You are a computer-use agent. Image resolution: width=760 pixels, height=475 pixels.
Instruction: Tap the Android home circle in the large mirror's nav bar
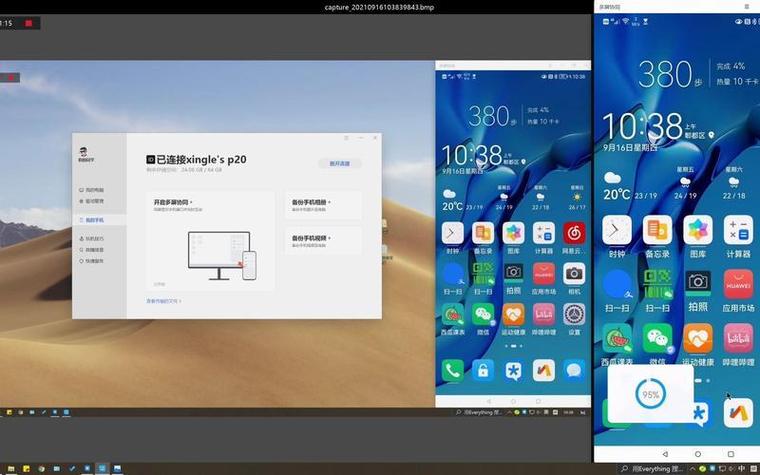click(x=697, y=454)
